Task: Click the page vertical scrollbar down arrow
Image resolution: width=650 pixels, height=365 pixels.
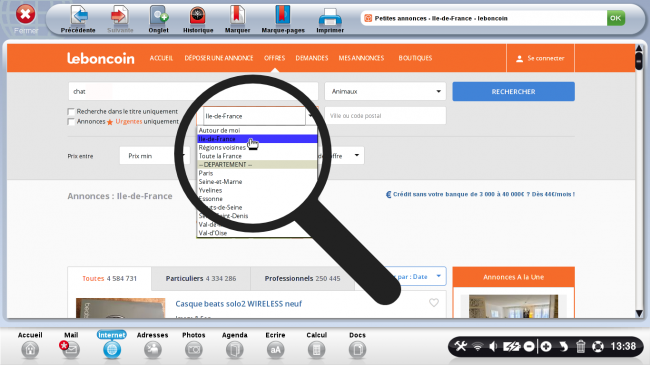Action: click(639, 313)
